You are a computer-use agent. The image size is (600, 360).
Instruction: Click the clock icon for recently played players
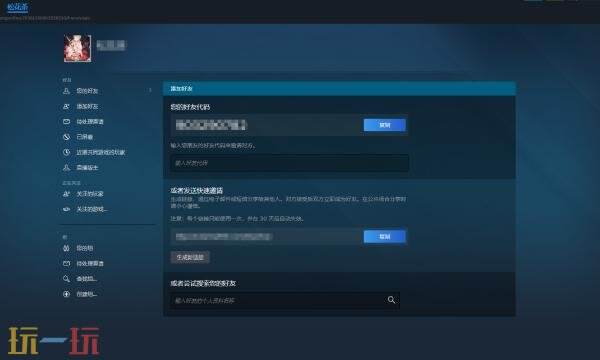click(66, 152)
